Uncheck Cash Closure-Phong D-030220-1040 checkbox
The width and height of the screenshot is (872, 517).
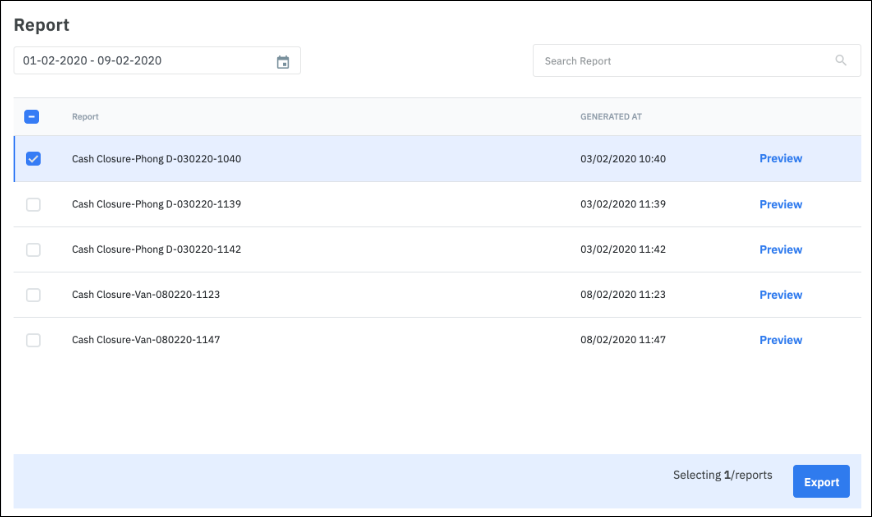[33, 159]
